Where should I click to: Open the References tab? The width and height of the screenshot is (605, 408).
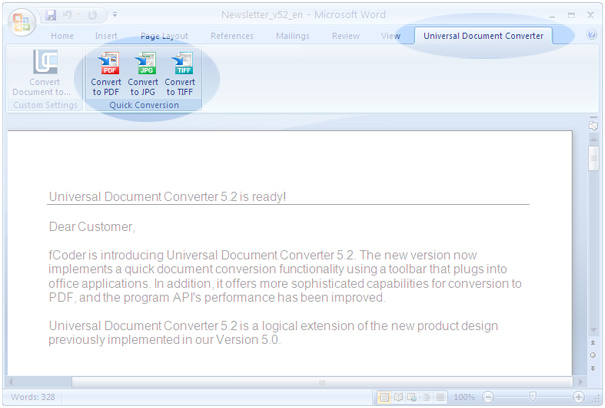tap(232, 36)
